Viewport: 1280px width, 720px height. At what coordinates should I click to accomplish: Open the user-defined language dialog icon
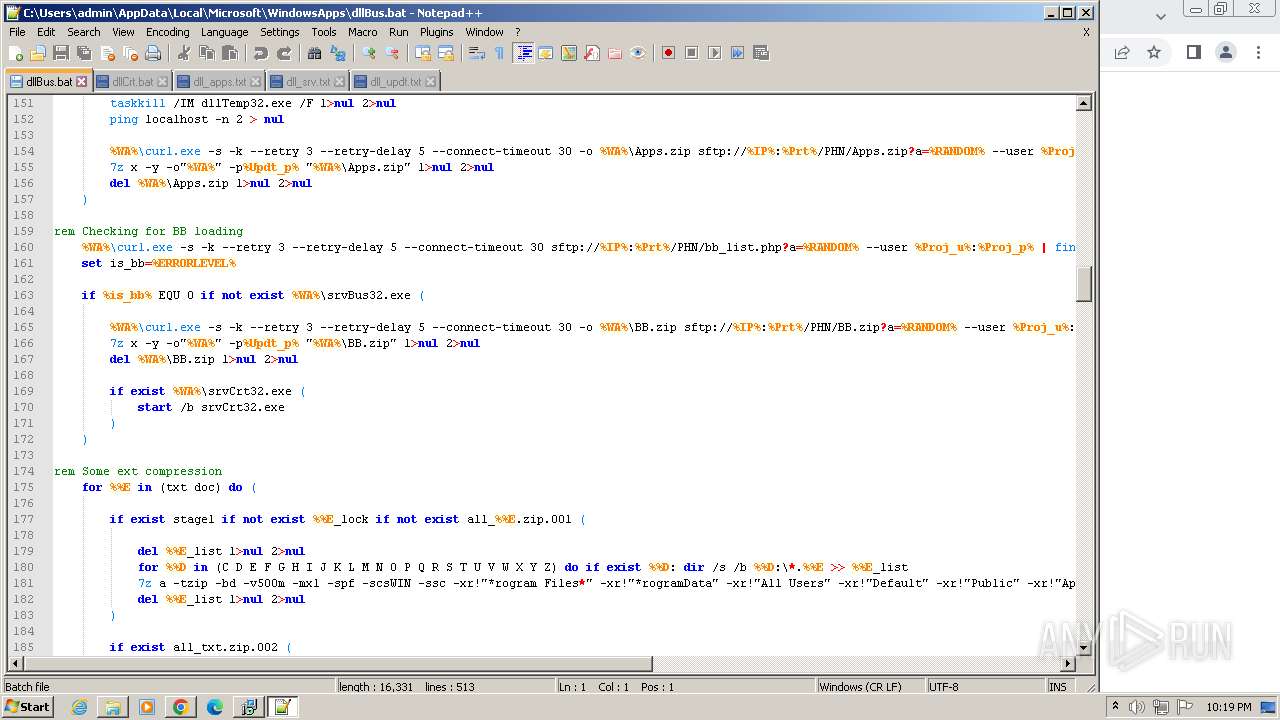546,53
